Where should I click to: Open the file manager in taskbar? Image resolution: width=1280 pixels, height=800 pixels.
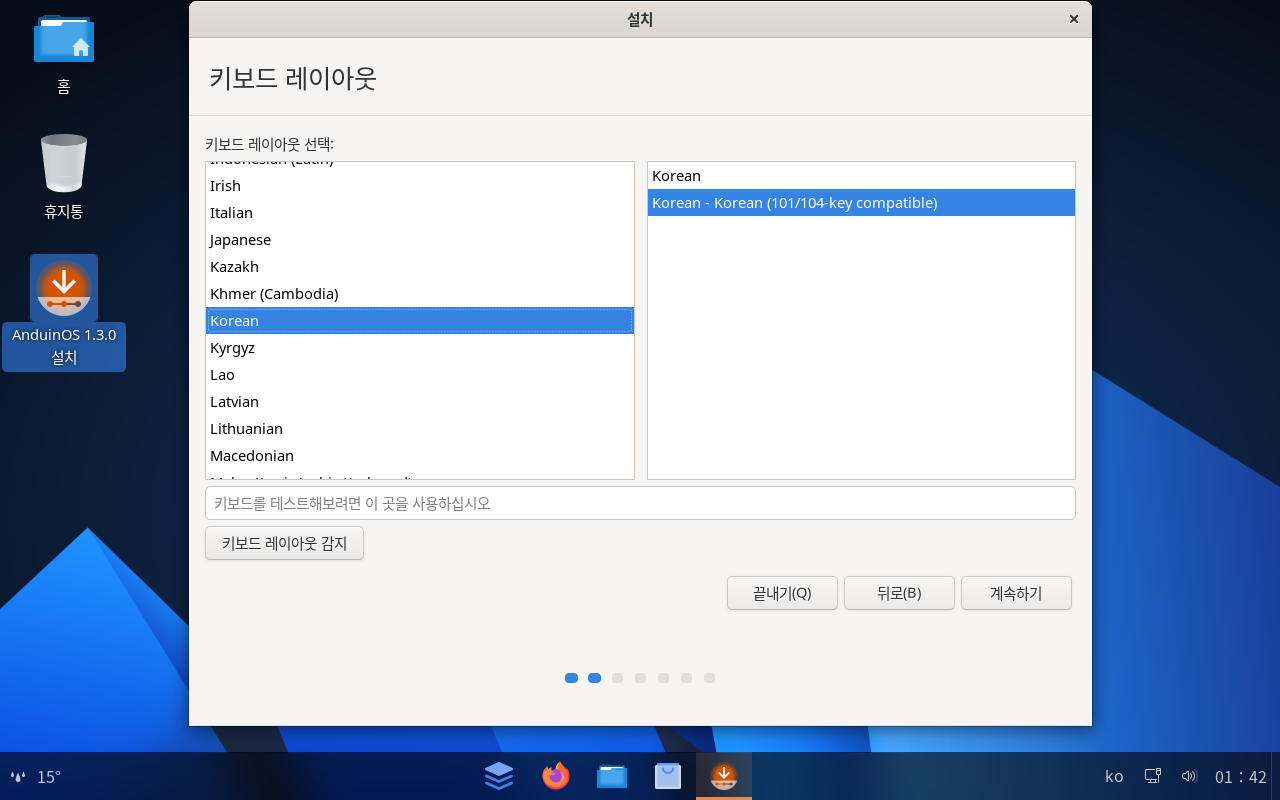click(x=611, y=775)
